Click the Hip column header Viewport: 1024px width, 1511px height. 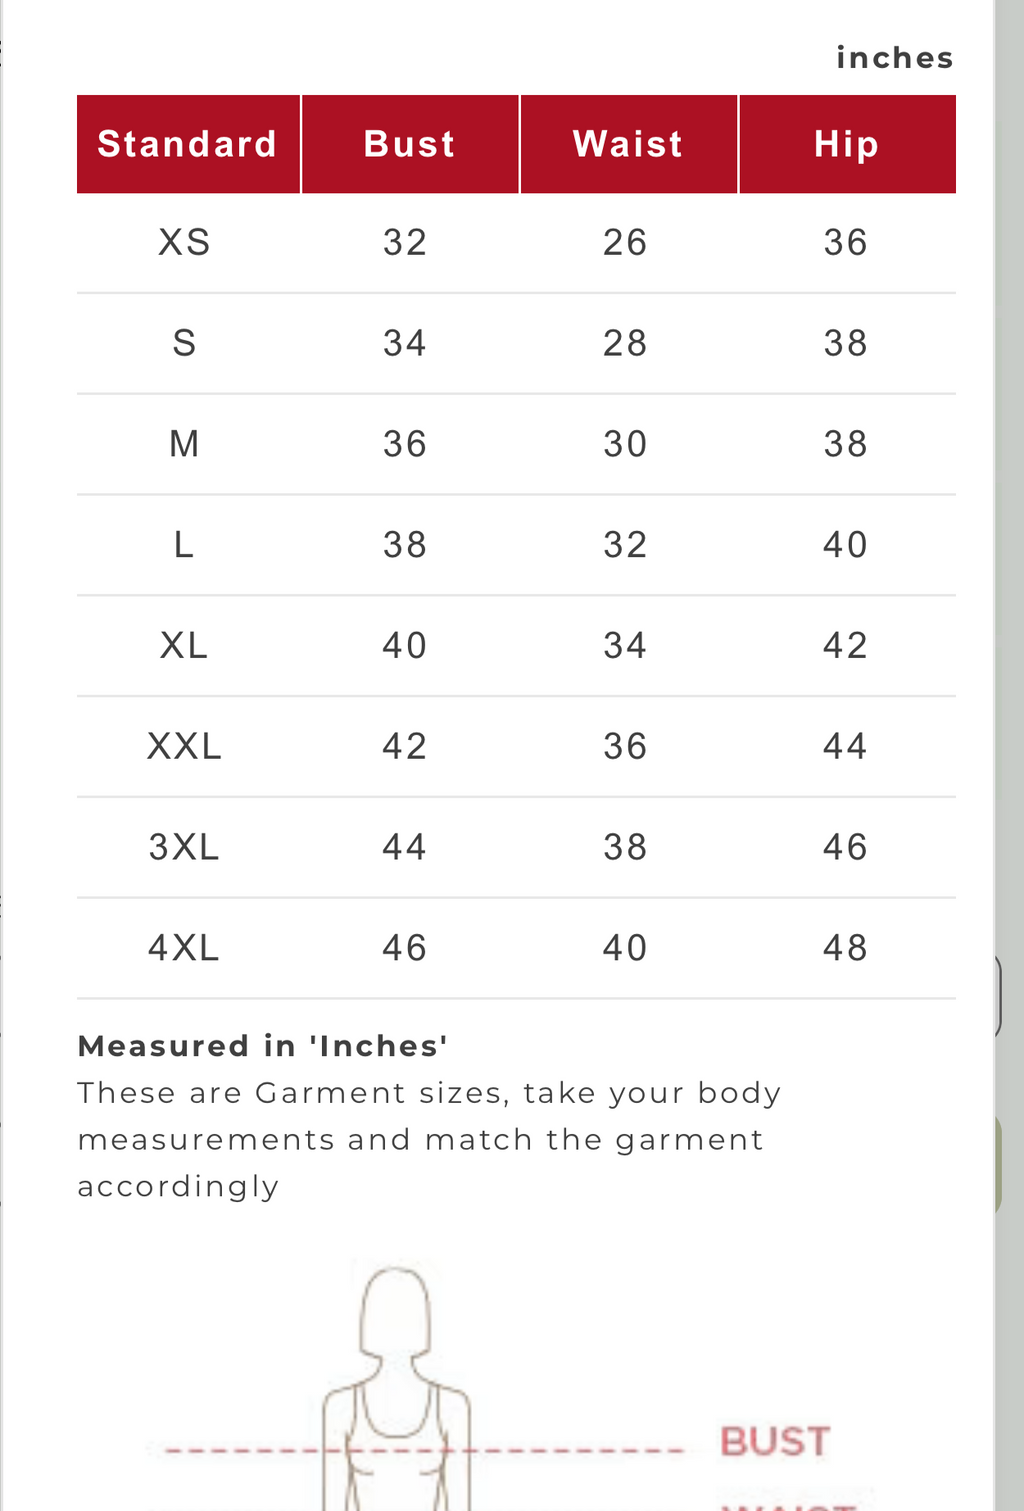click(847, 144)
